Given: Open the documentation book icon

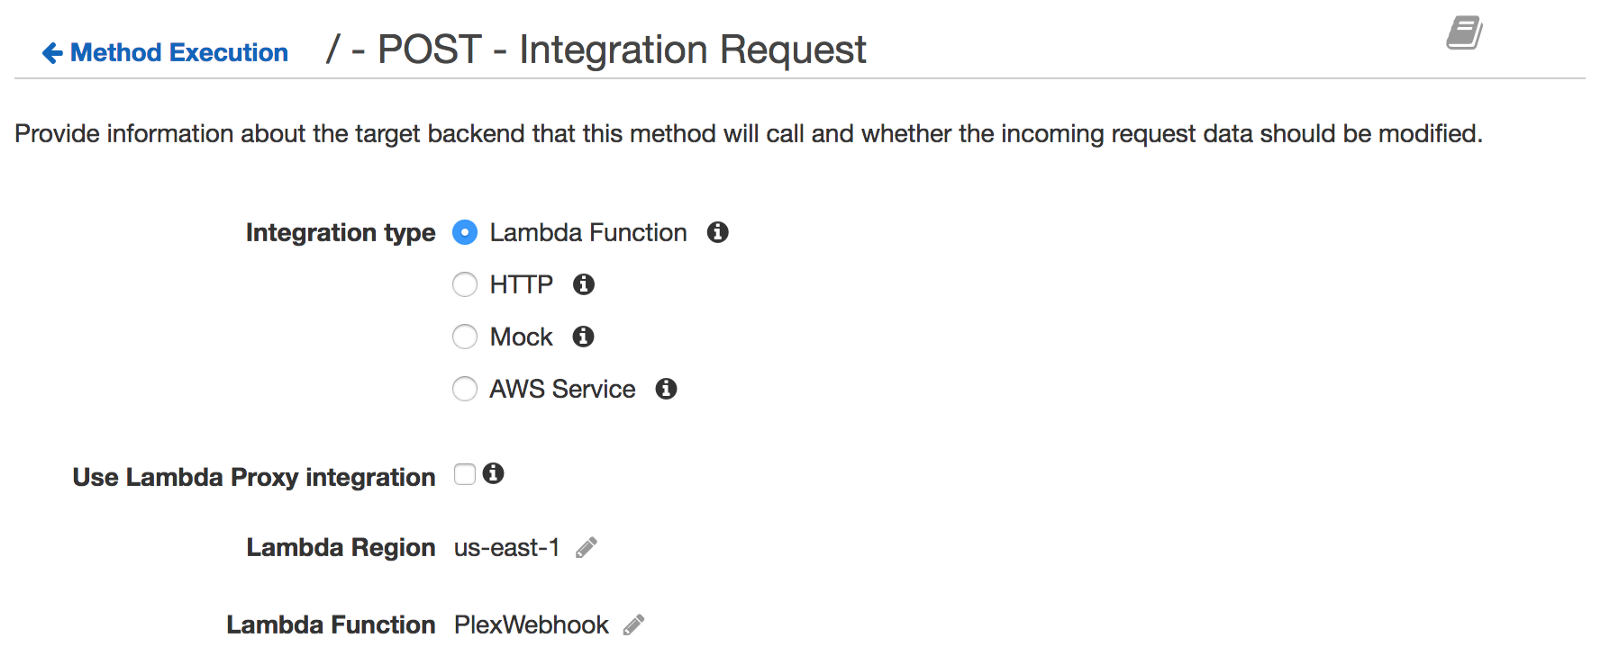Looking at the screenshot, I should [1464, 33].
